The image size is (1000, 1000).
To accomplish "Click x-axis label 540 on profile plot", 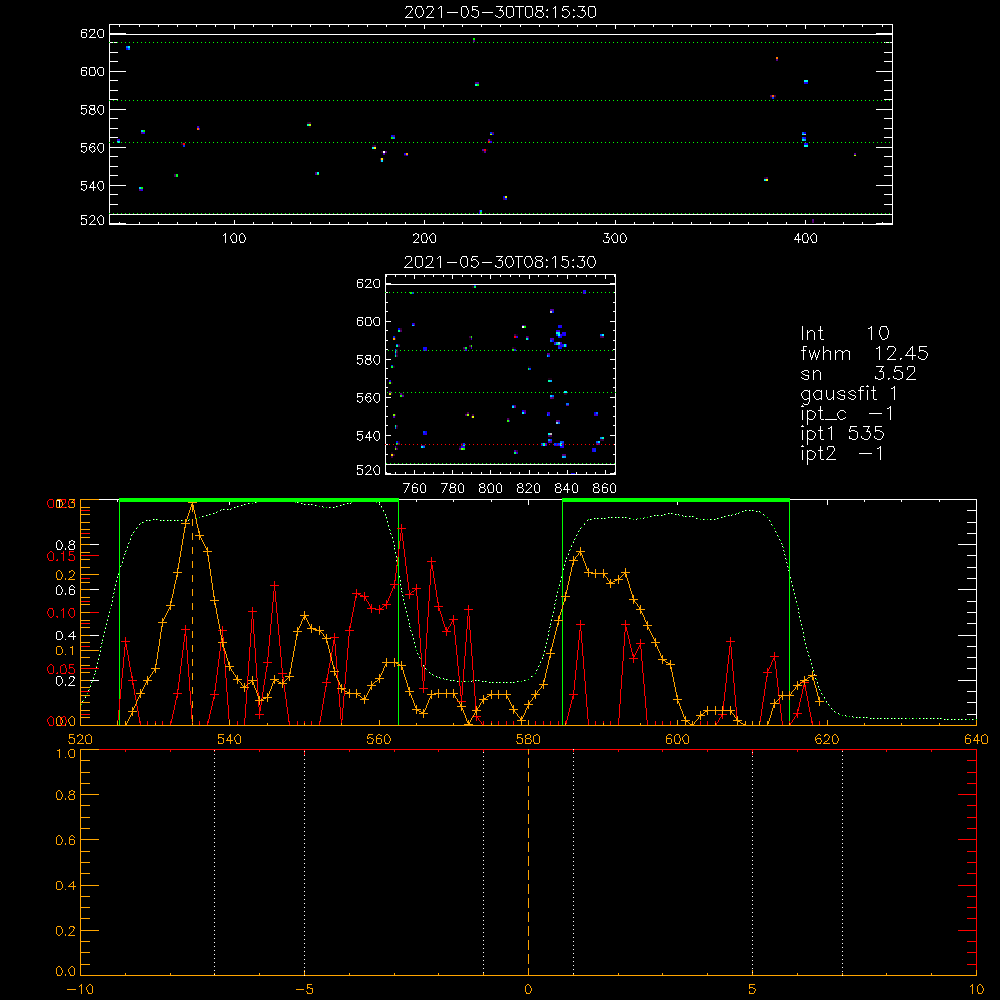I will [x=230, y=739].
